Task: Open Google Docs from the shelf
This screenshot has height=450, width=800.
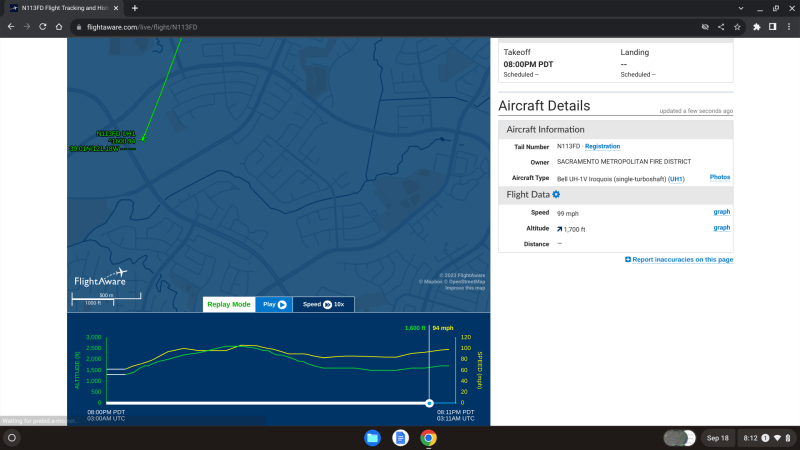Action: tap(401, 438)
